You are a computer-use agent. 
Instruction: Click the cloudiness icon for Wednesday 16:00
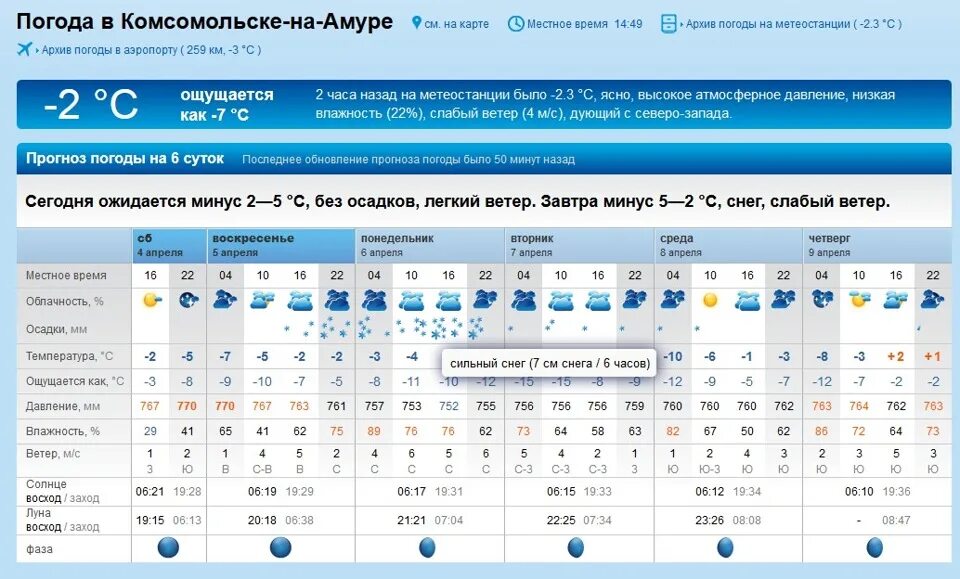(748, 301)
